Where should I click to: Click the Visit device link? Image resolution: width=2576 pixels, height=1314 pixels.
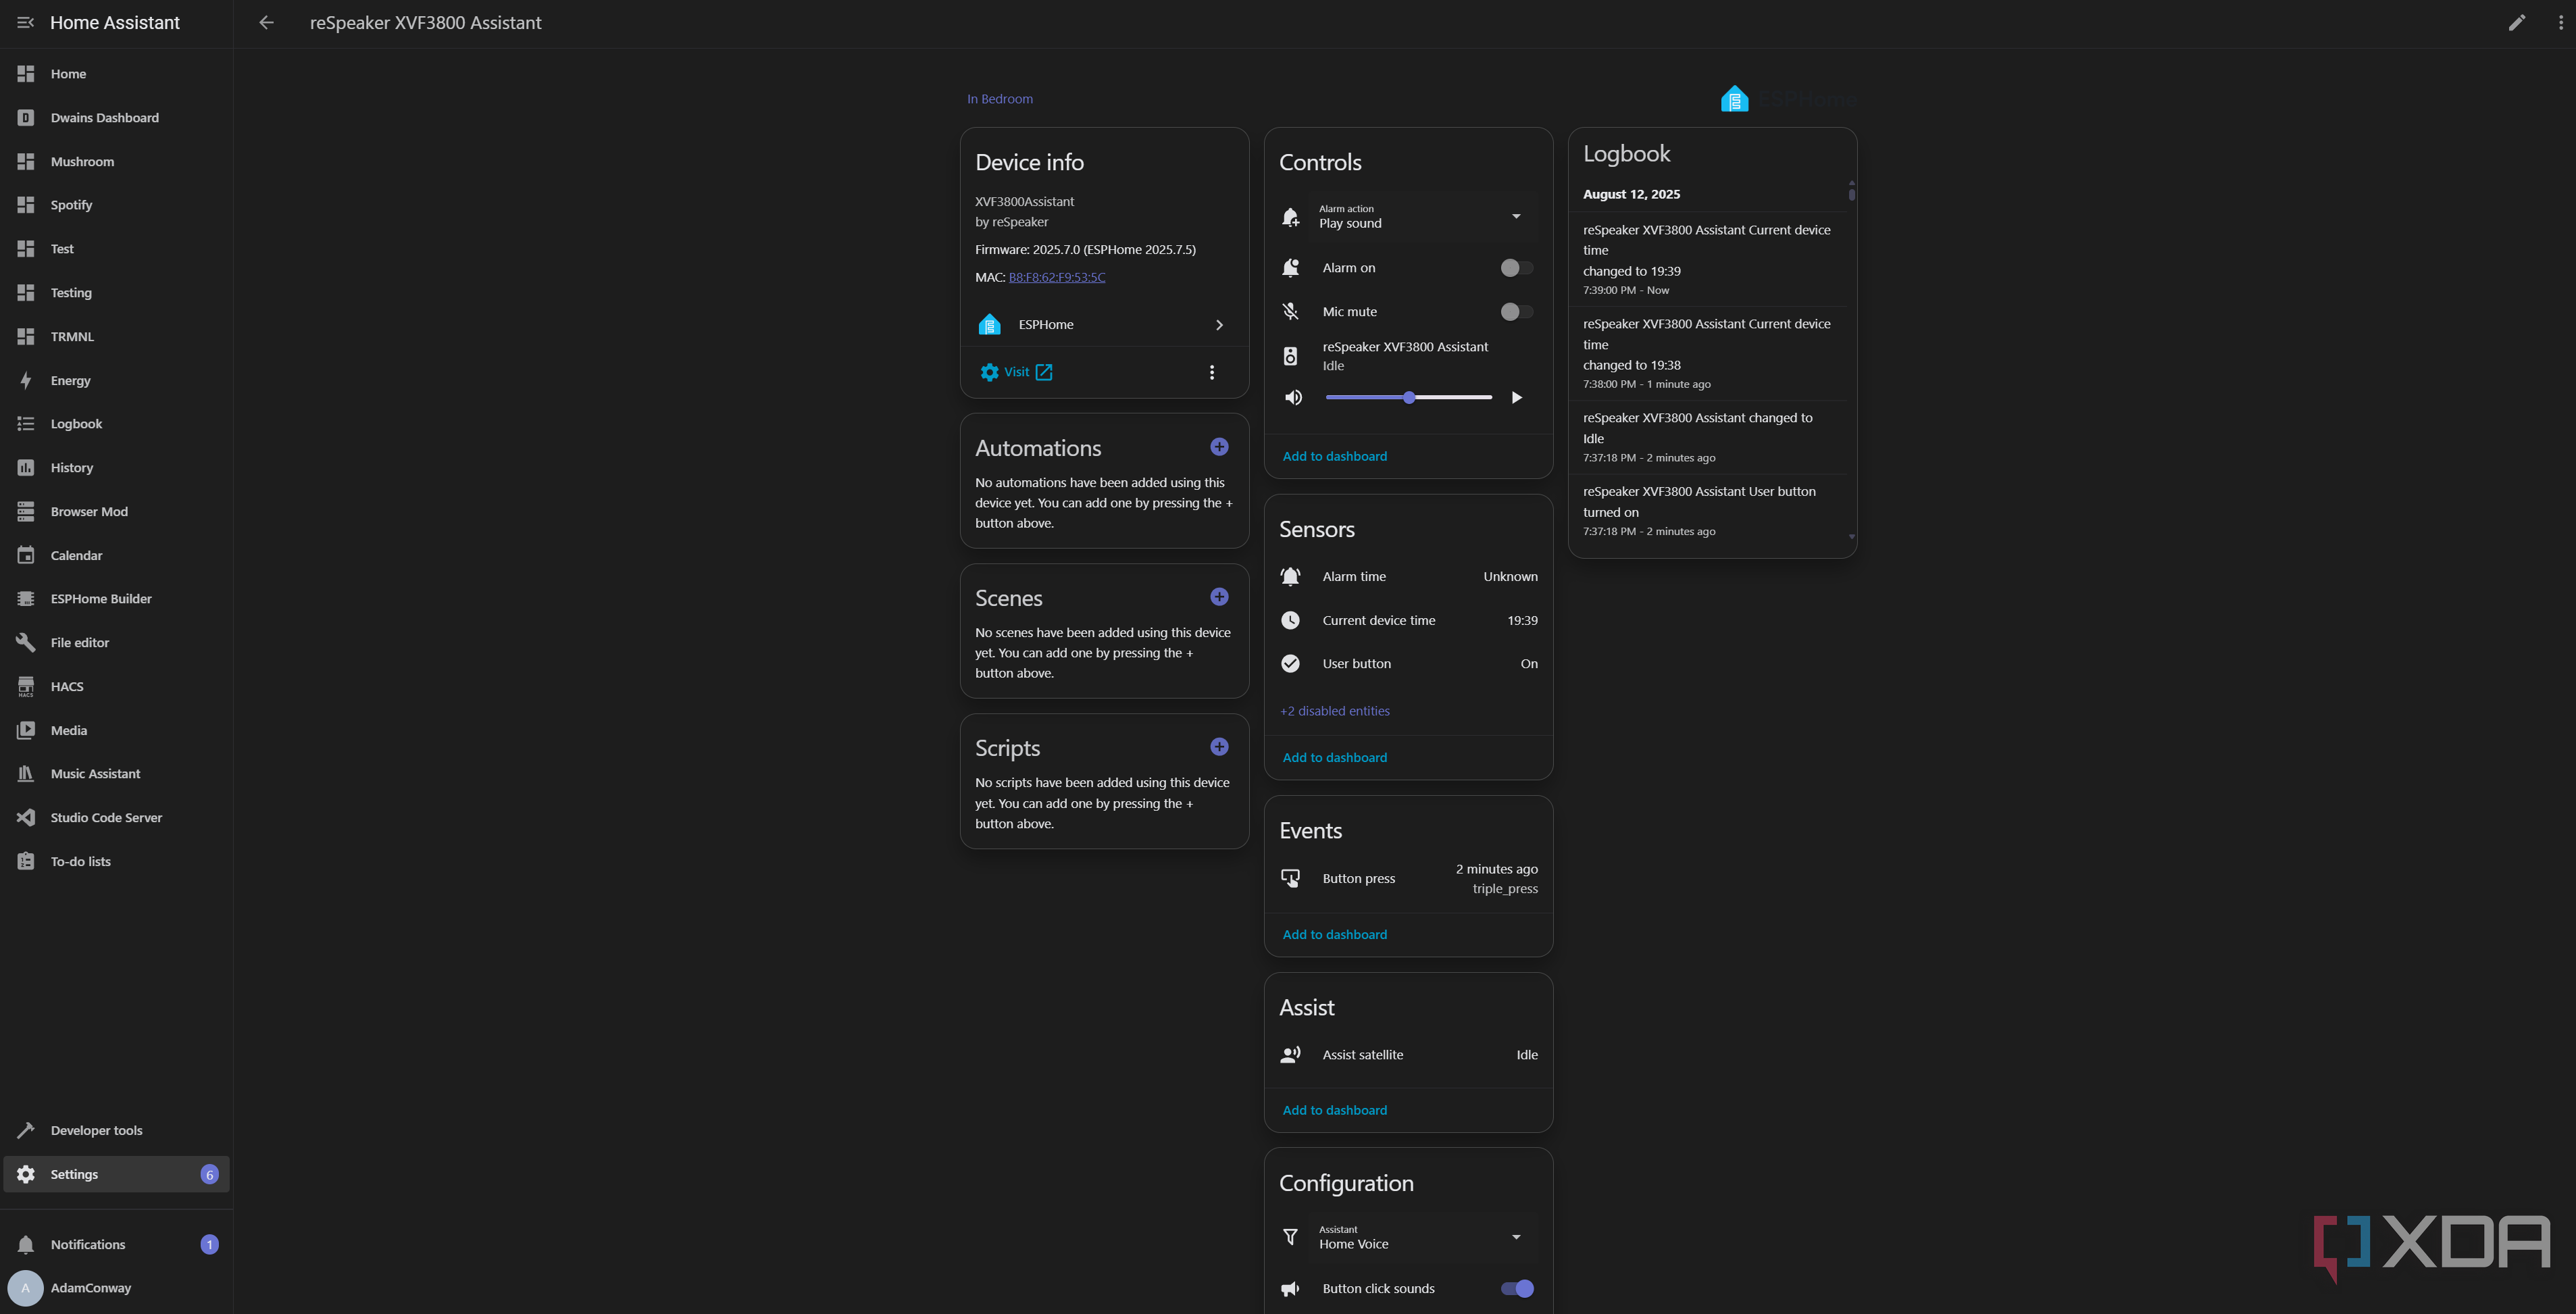(1017, 372)
